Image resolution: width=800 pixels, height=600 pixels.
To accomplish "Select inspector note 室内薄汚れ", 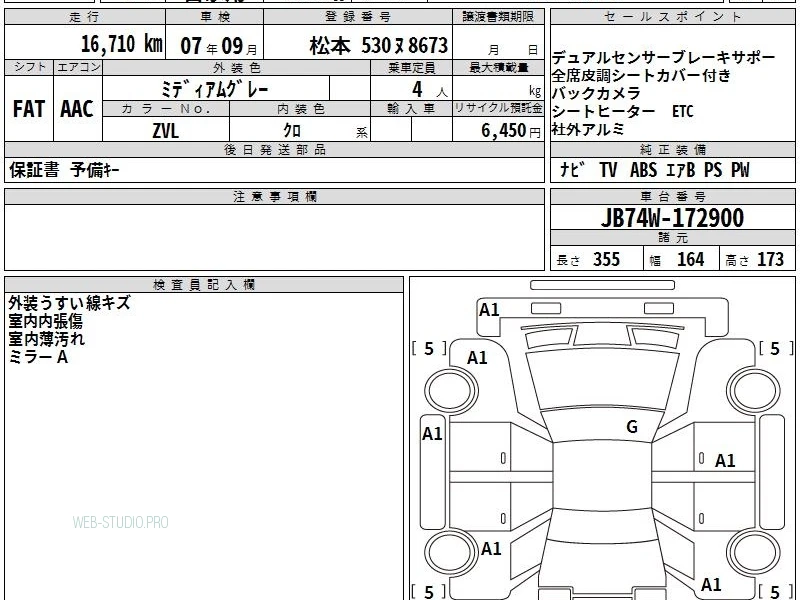I will pos(46,339).
